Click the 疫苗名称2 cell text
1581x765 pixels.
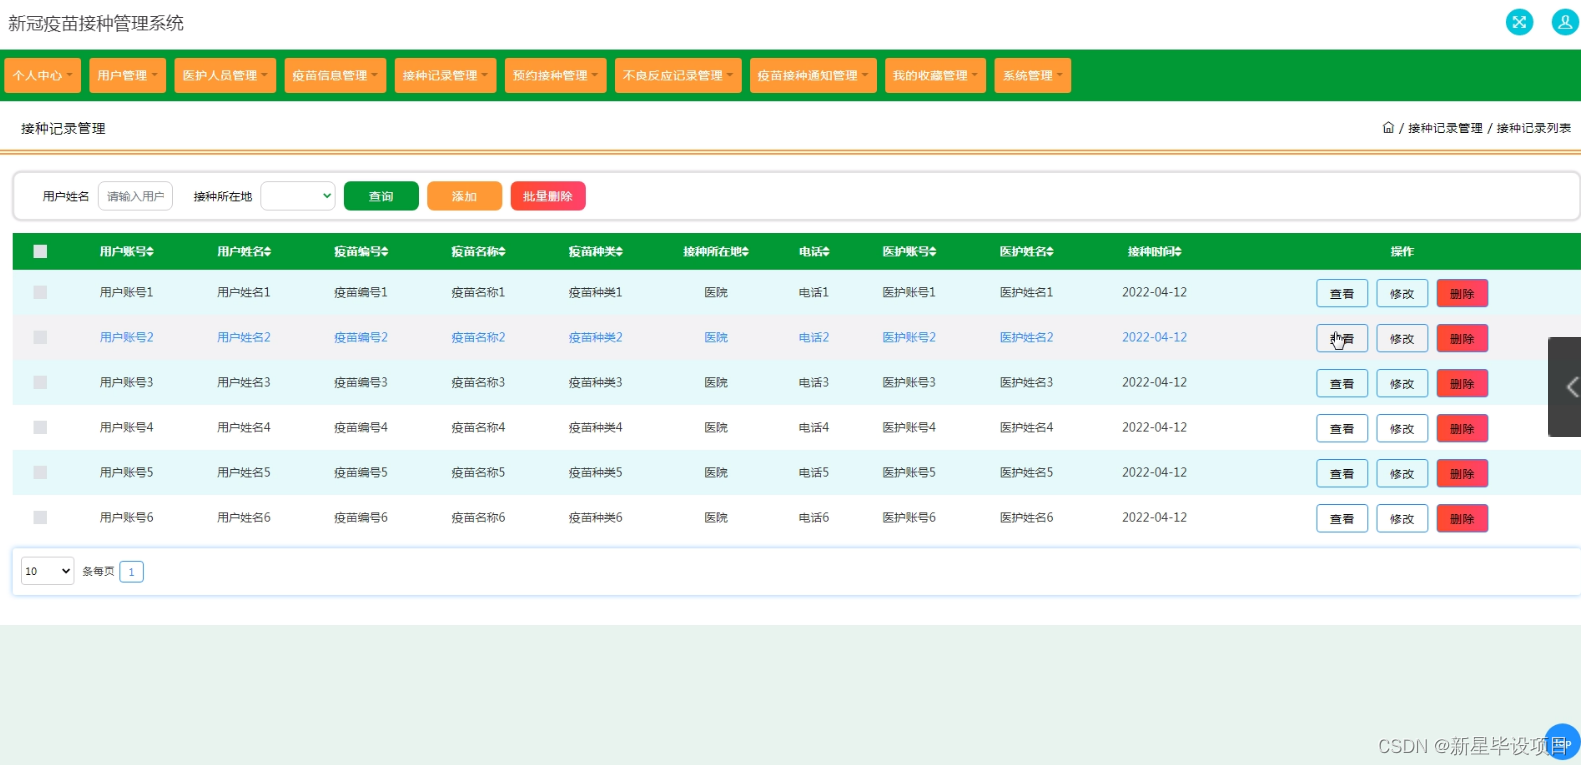click(478, 337)
